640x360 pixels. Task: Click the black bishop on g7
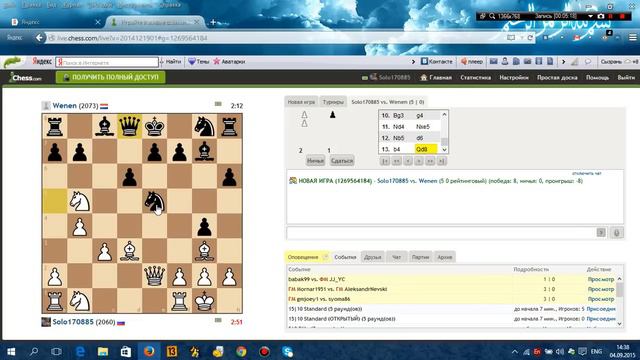coord(204,151)
